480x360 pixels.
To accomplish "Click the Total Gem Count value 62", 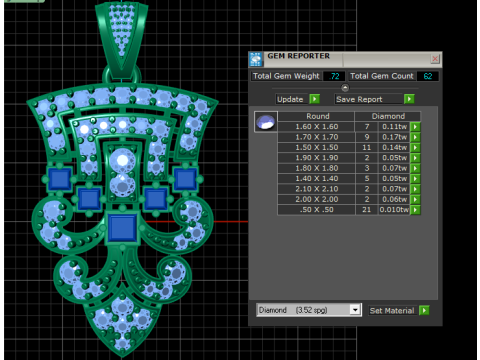I will pos(428,76).
